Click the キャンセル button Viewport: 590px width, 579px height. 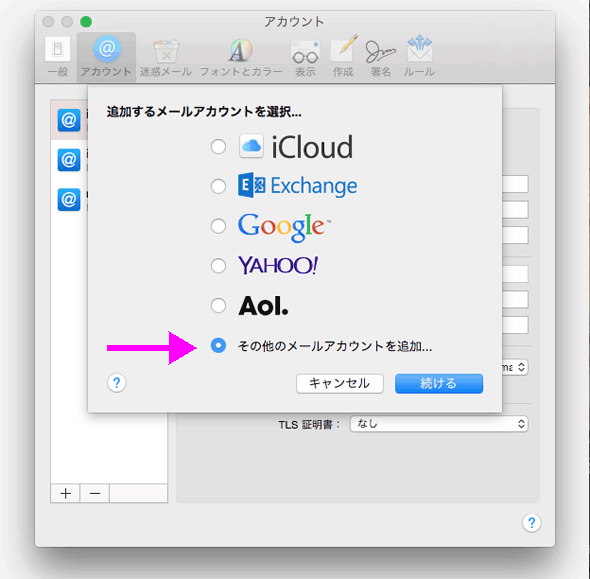pyautogui.click(x=340, y=384)
